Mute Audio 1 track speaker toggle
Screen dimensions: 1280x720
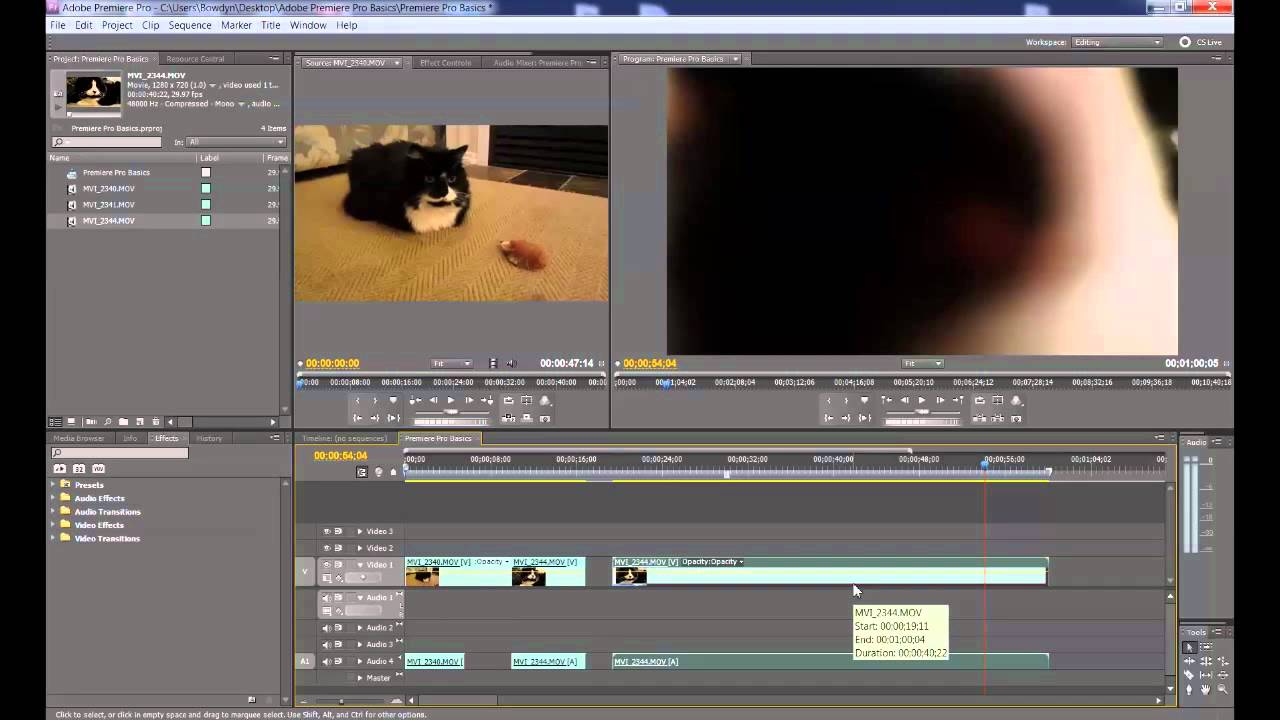click(x=326, y=598)
